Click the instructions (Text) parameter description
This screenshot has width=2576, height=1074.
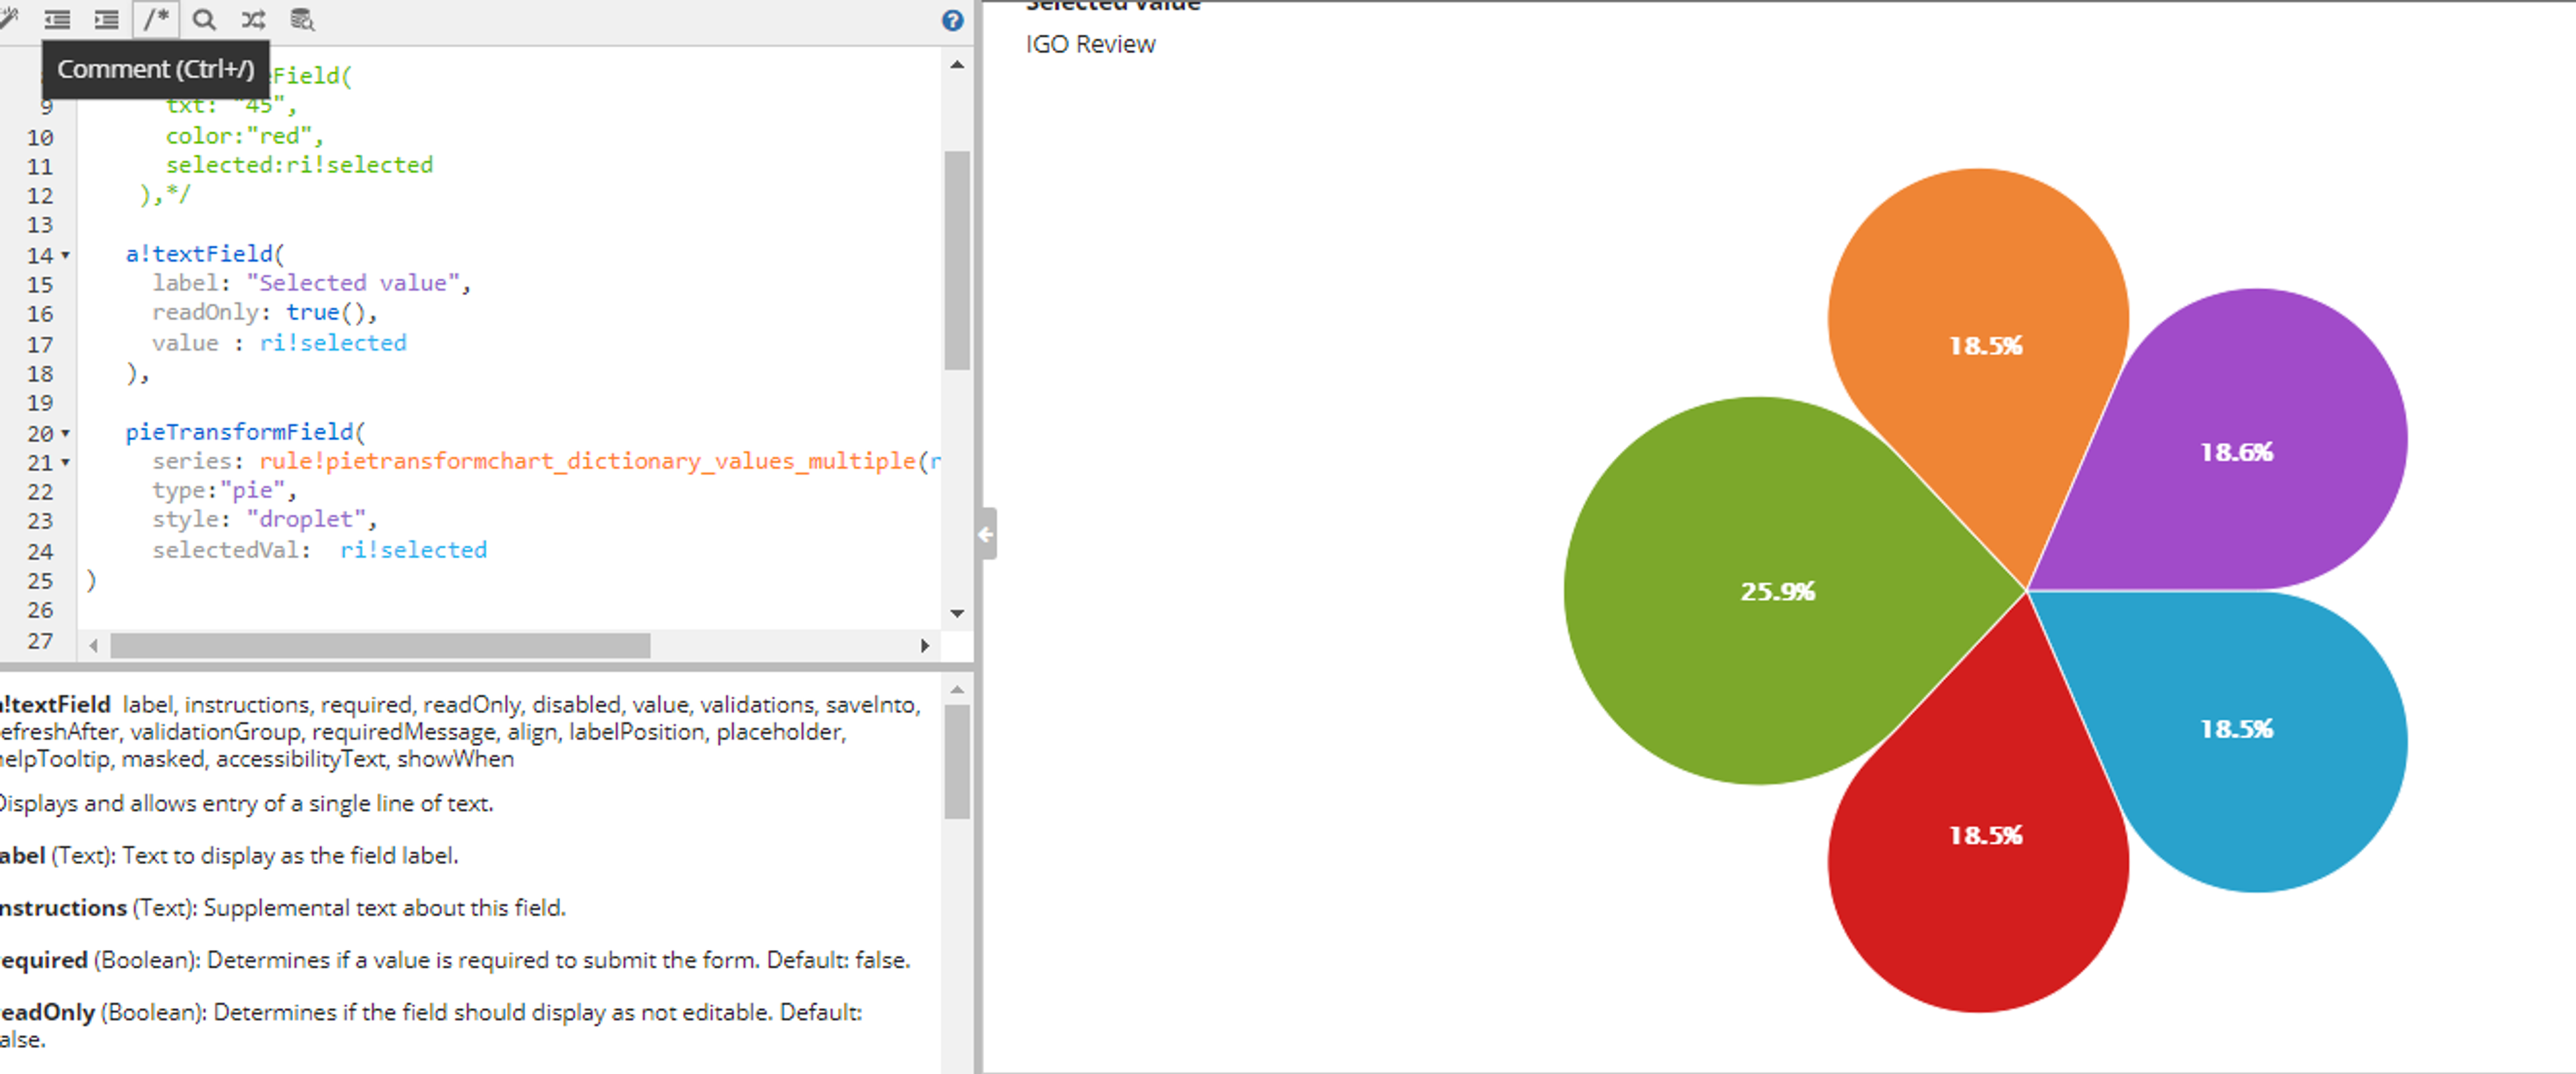[282, 908]
